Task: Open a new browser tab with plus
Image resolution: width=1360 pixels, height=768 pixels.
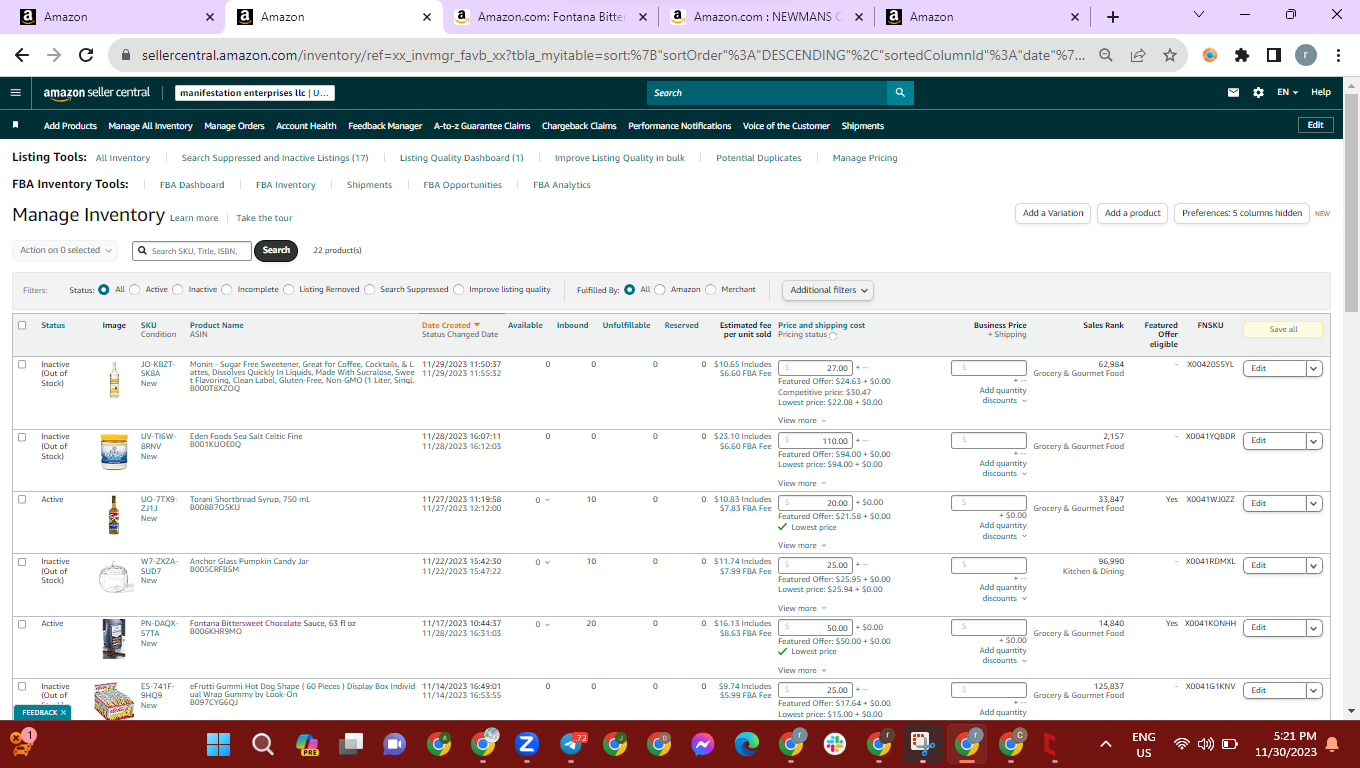Action: tap(1113, 17)
